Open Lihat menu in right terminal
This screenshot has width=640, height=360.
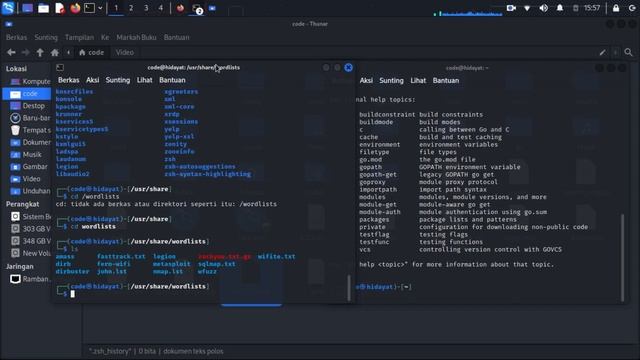tap(418, 80)
